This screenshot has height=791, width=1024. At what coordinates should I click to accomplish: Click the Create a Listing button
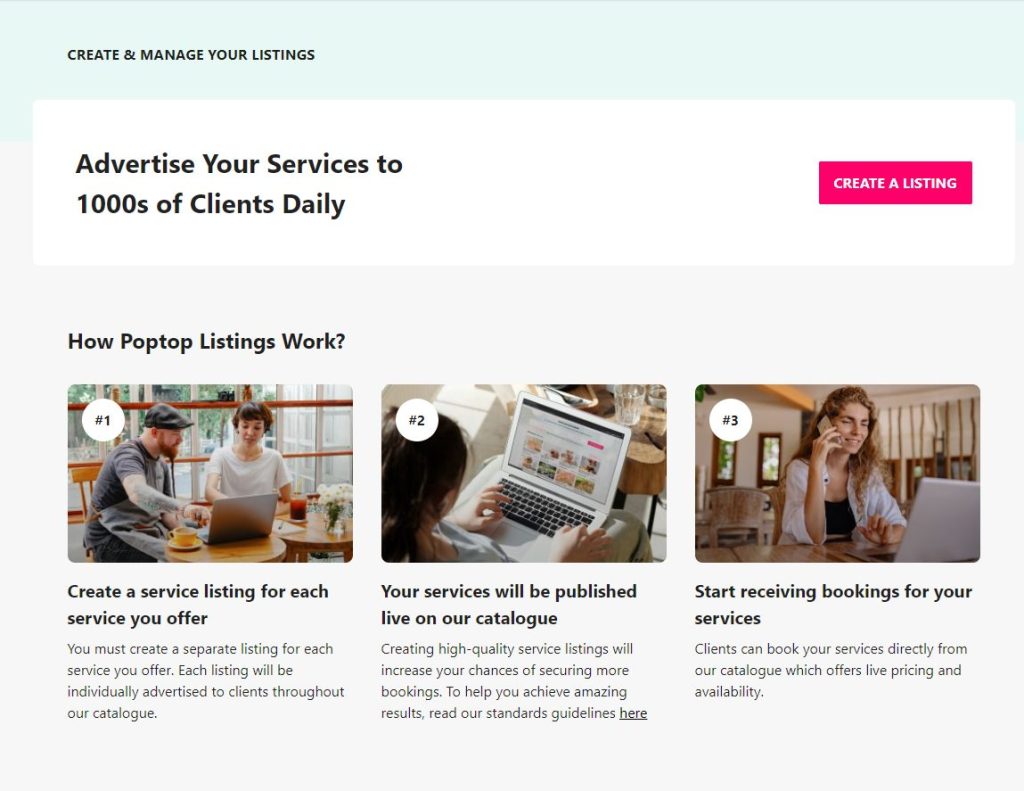[895, 183]
